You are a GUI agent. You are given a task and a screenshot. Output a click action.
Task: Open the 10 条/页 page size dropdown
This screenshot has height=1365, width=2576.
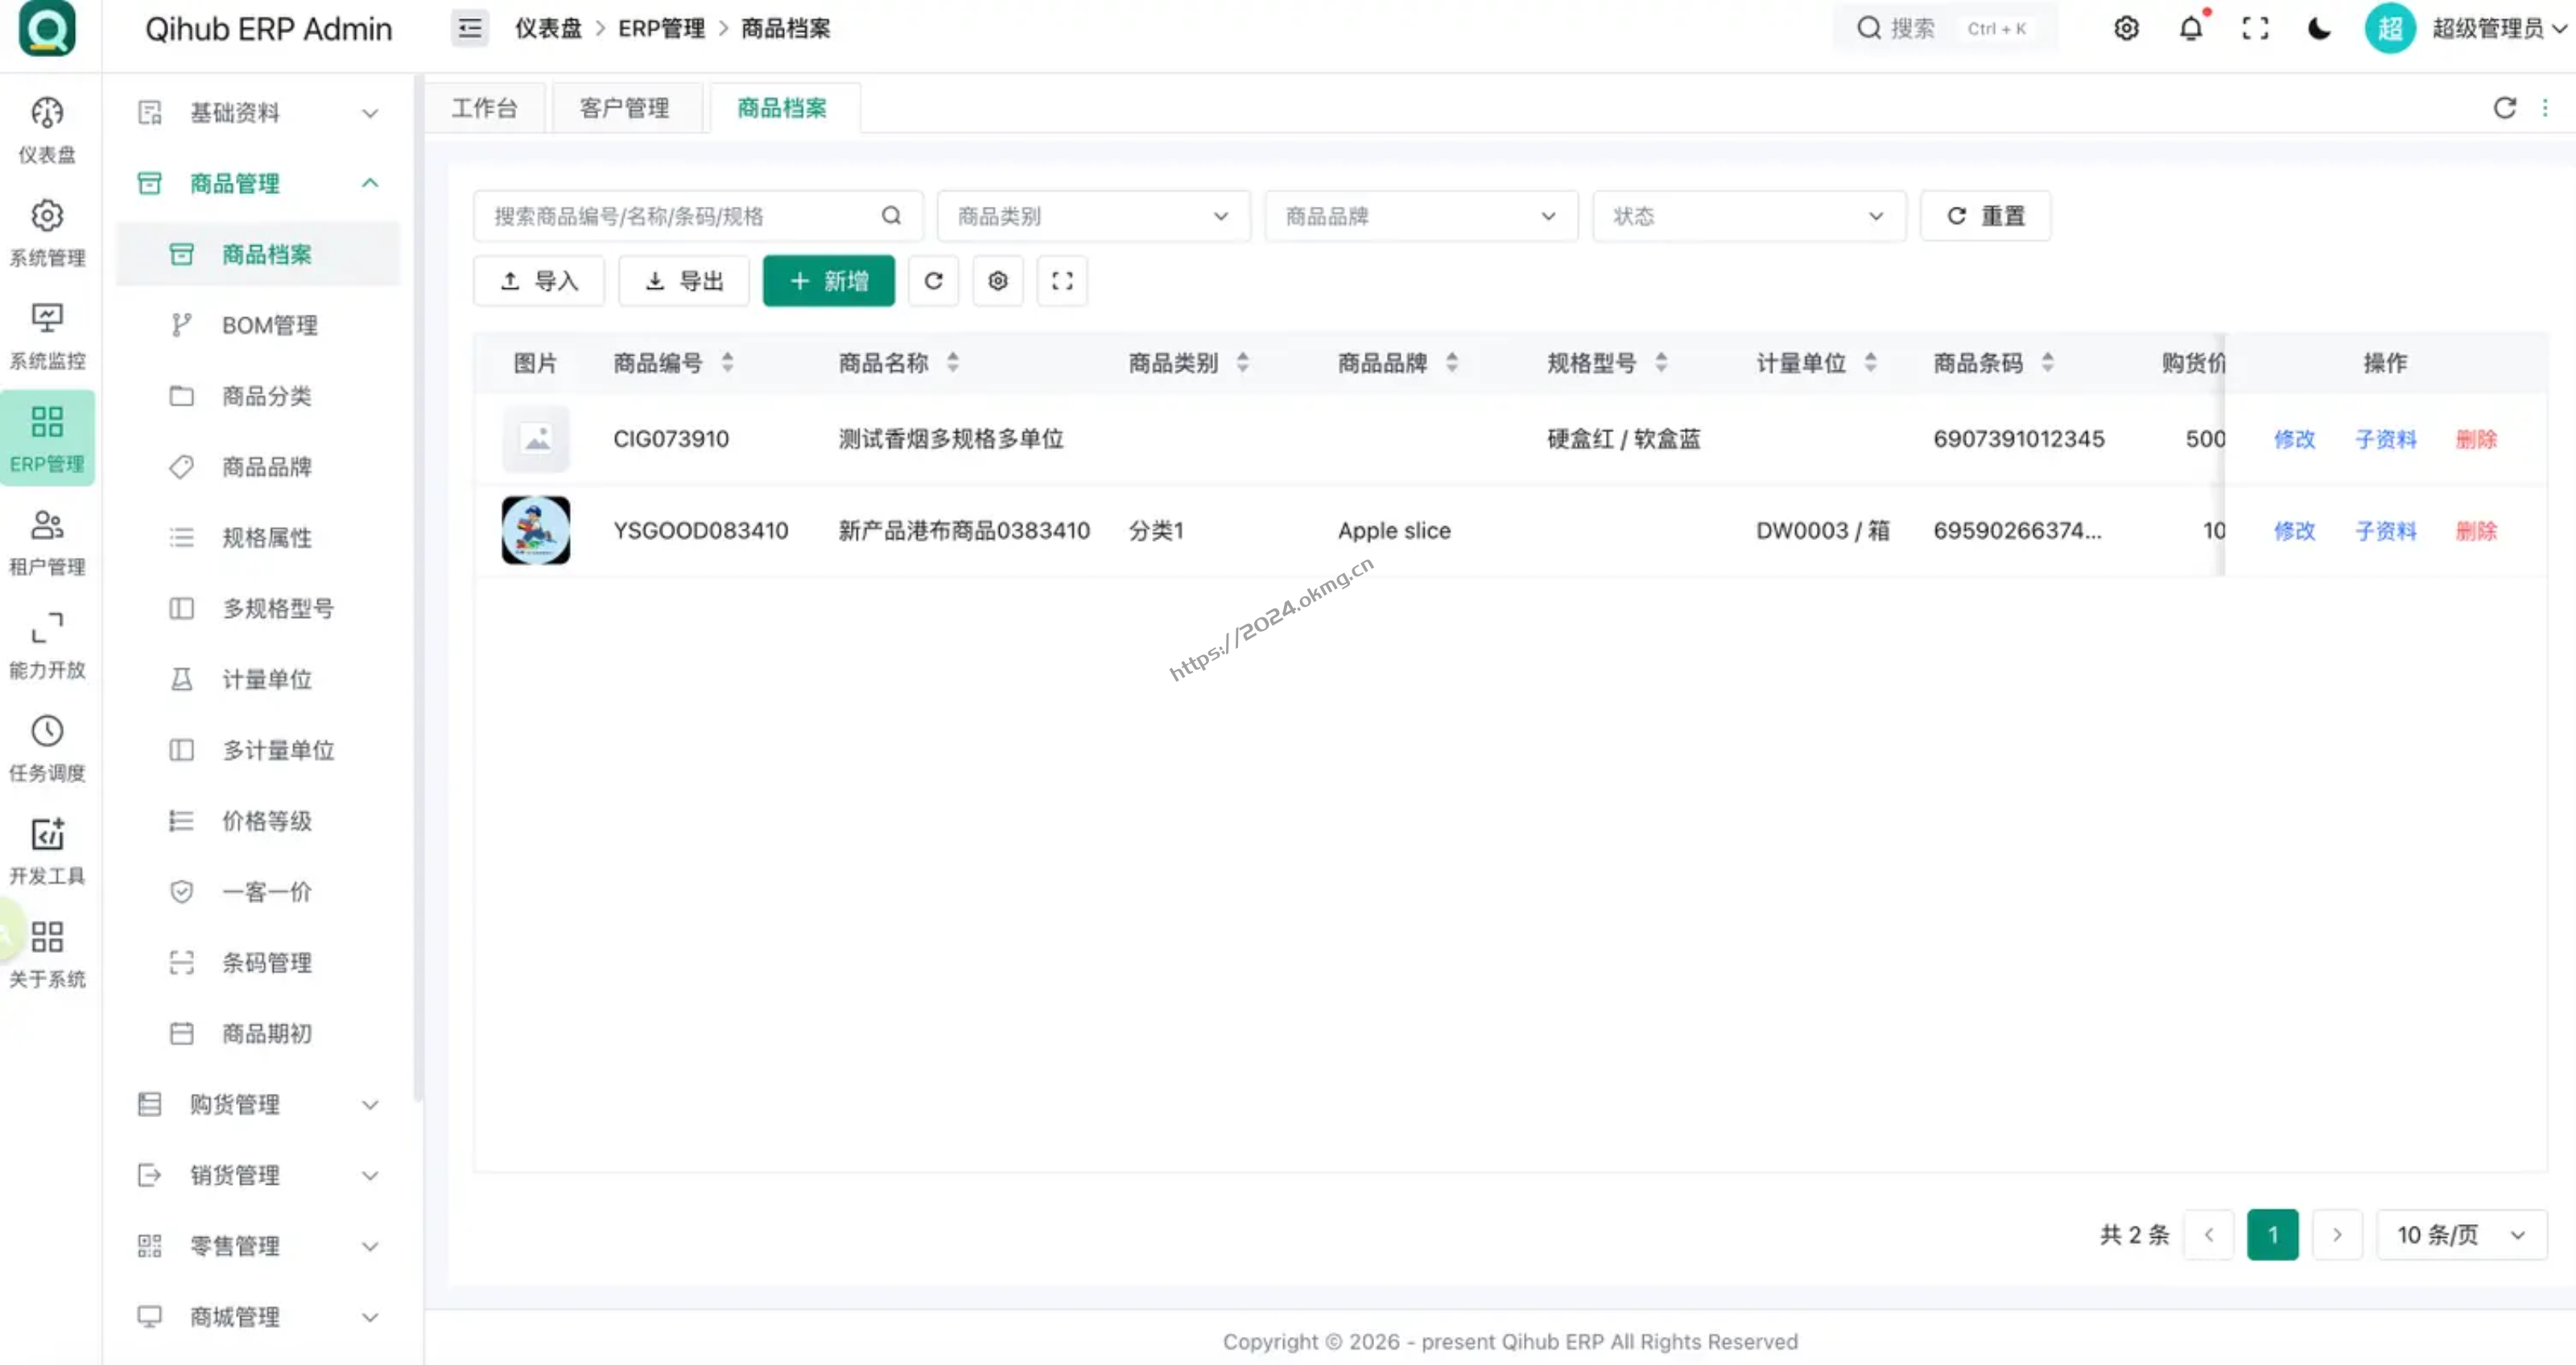[x=2461, y=1235]
